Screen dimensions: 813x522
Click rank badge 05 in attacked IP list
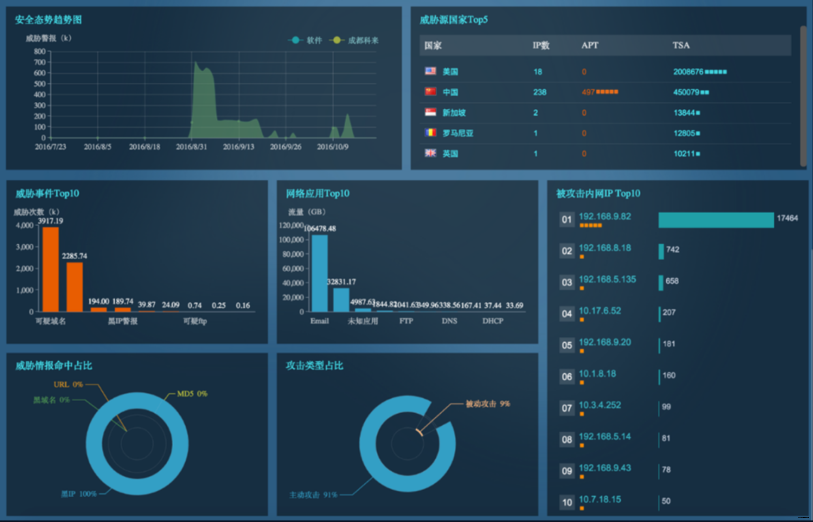pos(567,345)
